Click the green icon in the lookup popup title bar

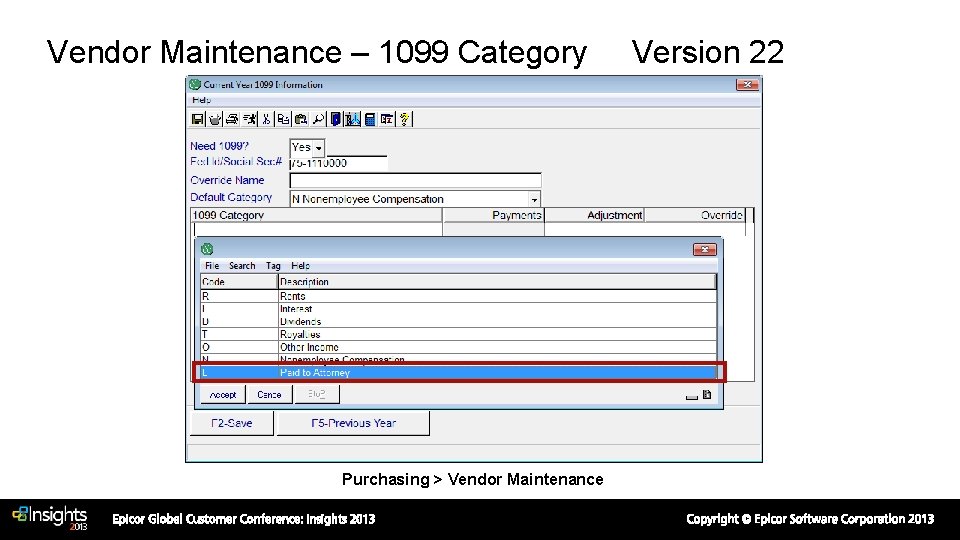coord(207,249)
